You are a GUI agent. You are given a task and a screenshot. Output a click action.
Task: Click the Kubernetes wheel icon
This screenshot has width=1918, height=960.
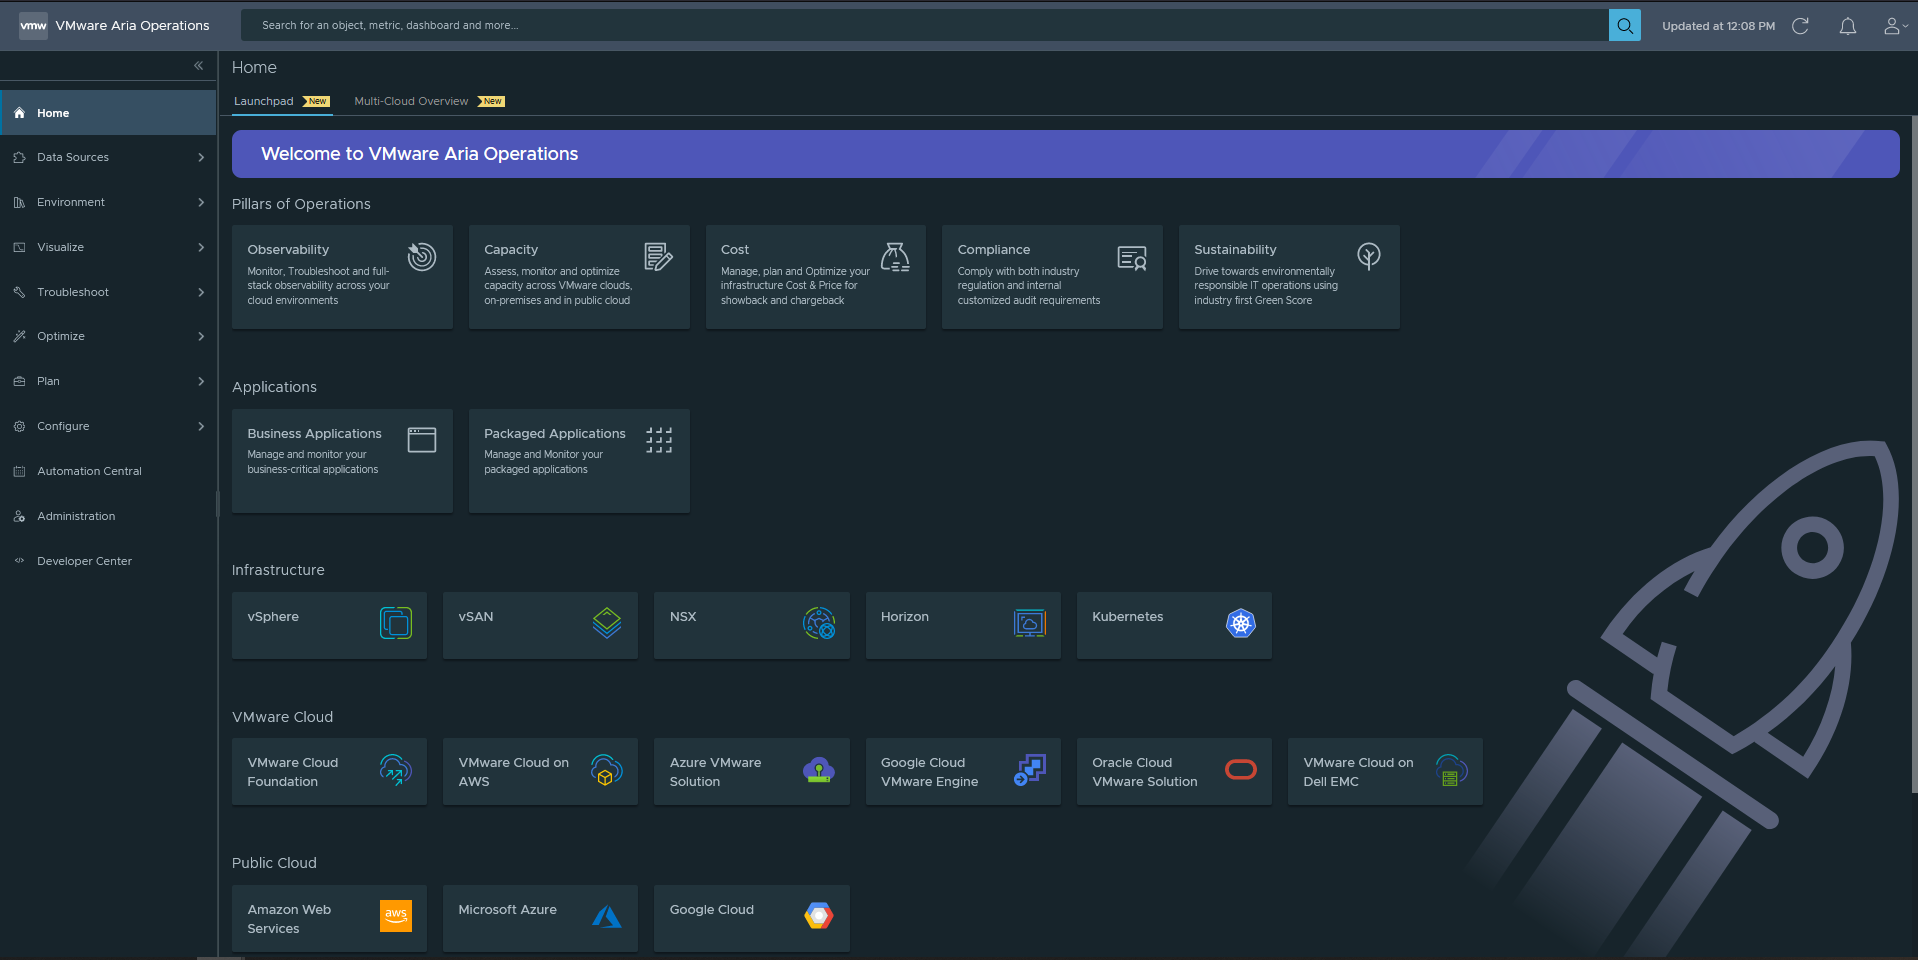(1241, 623)
